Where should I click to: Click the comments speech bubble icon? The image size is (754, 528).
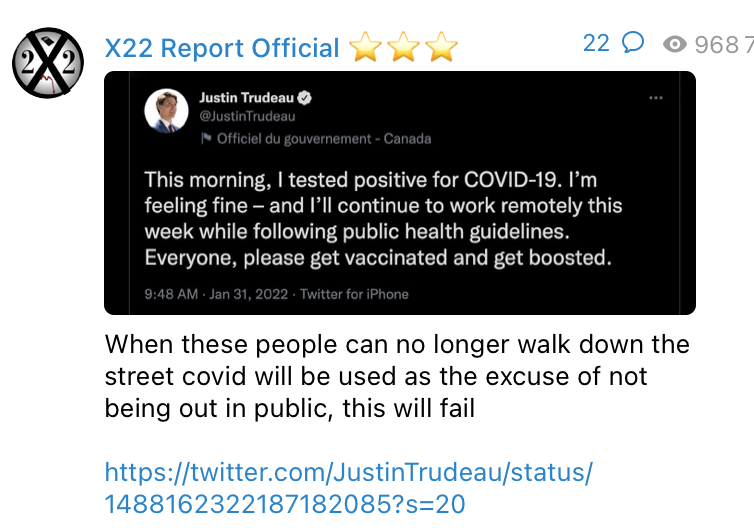point(632,43)
